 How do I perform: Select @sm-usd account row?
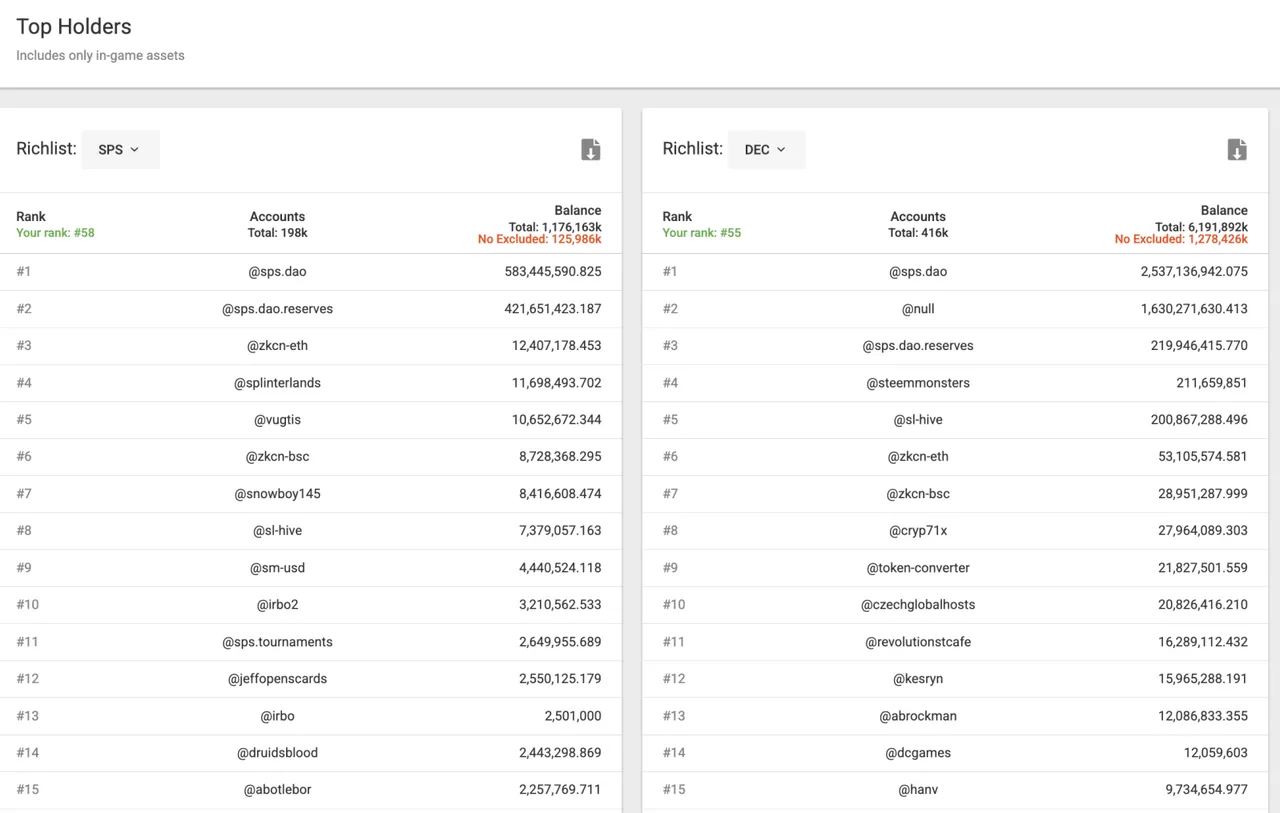coord(310,568)
